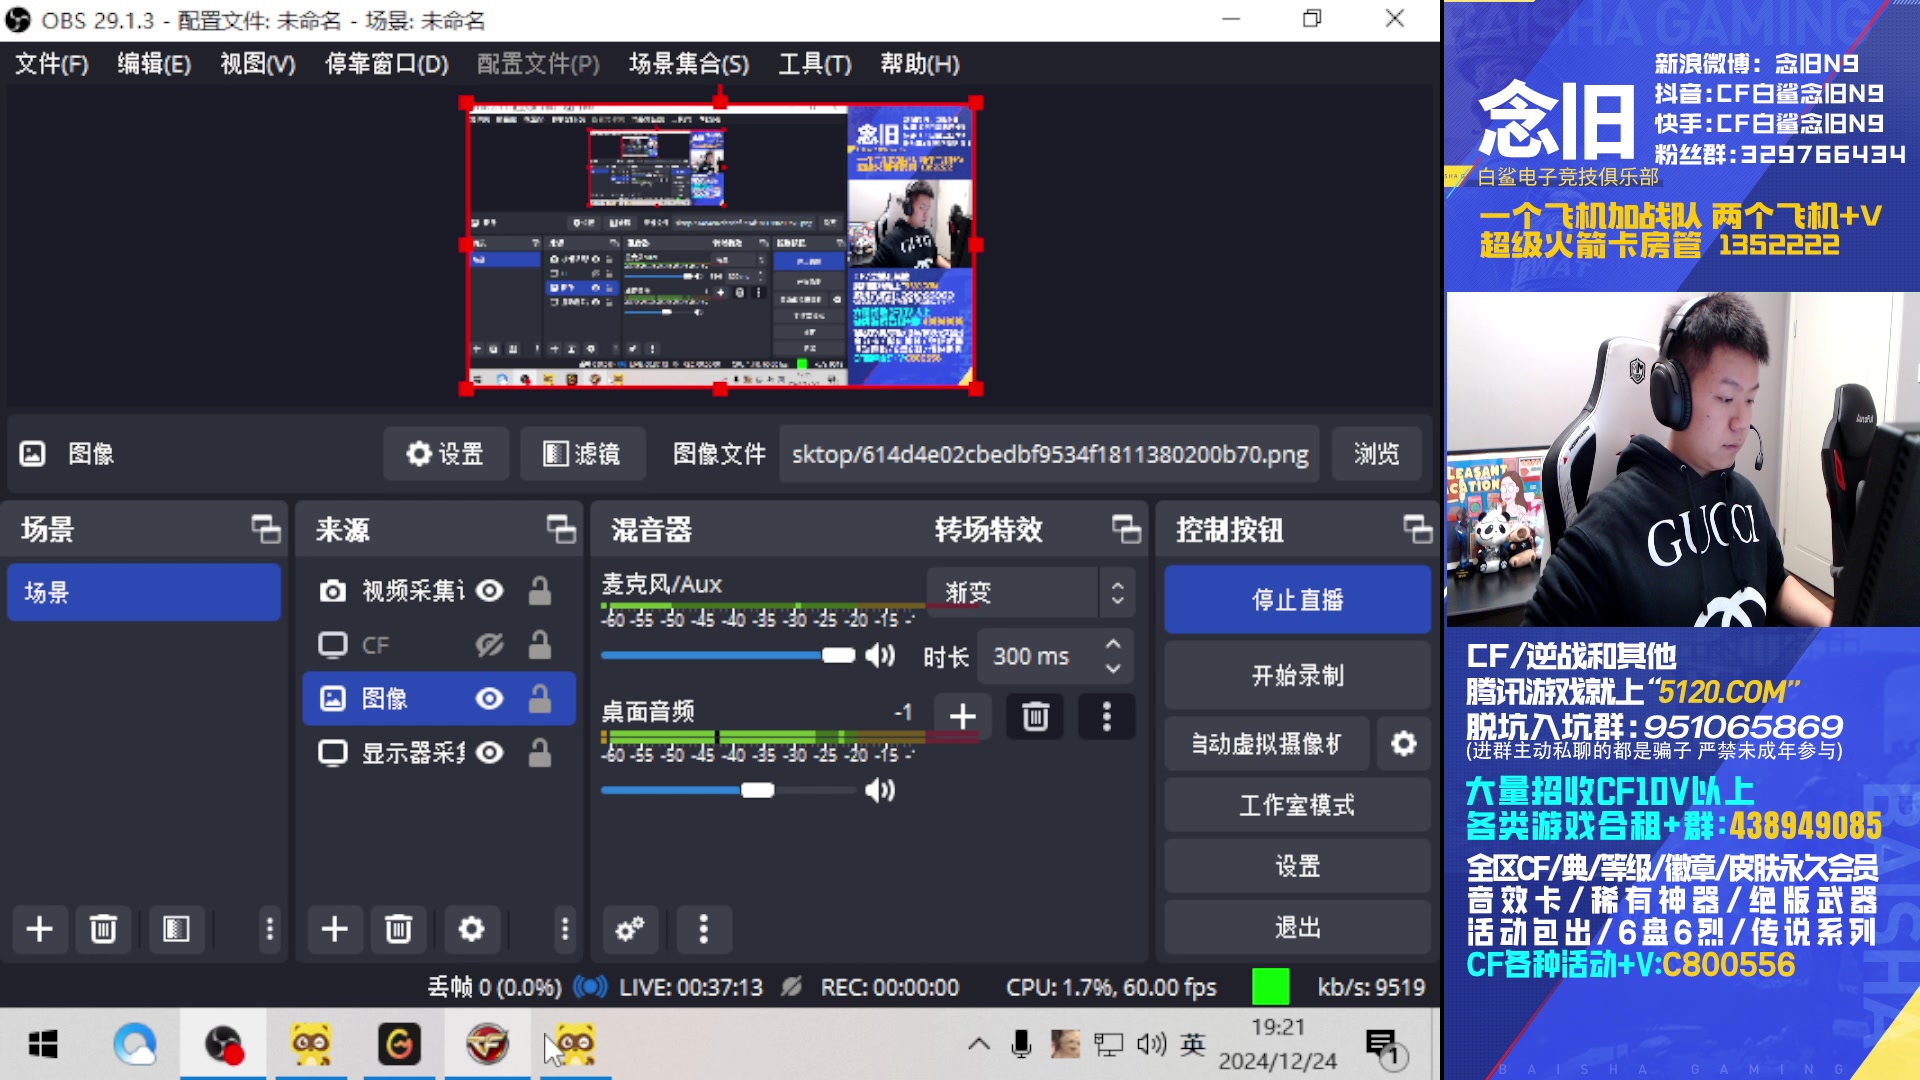Remove the selected source
The width and height of the screenshot is (1920, 1080).
click(398, 929)
